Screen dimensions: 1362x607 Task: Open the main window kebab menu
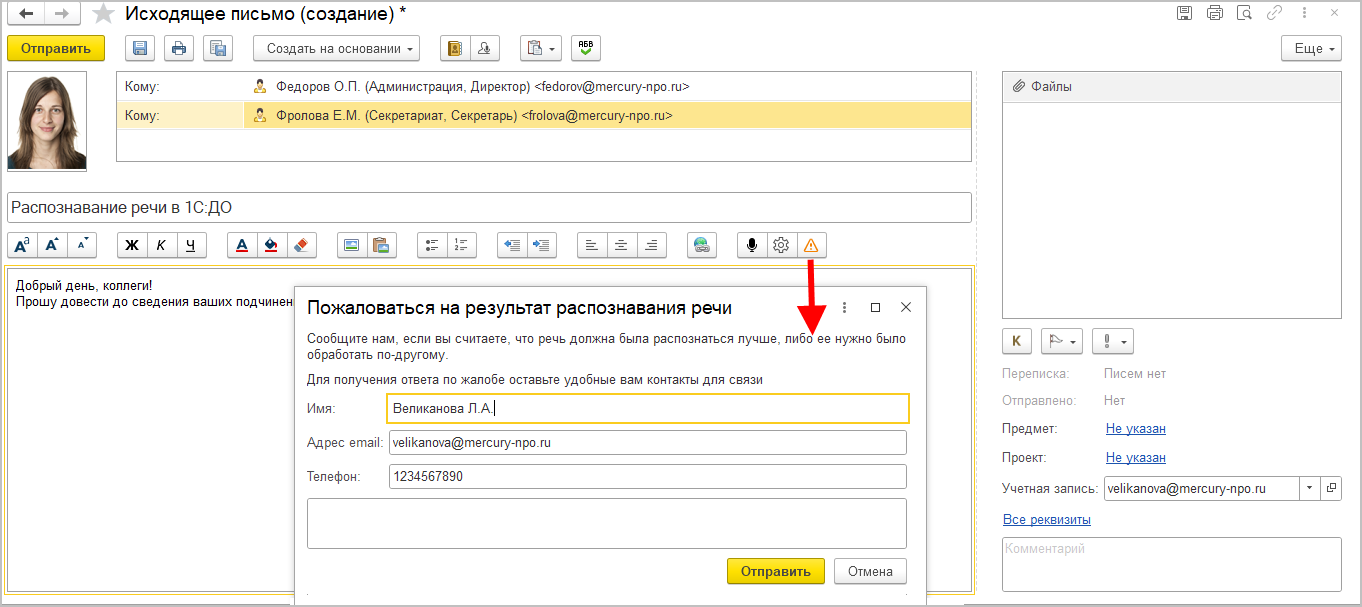[1305, 13]
